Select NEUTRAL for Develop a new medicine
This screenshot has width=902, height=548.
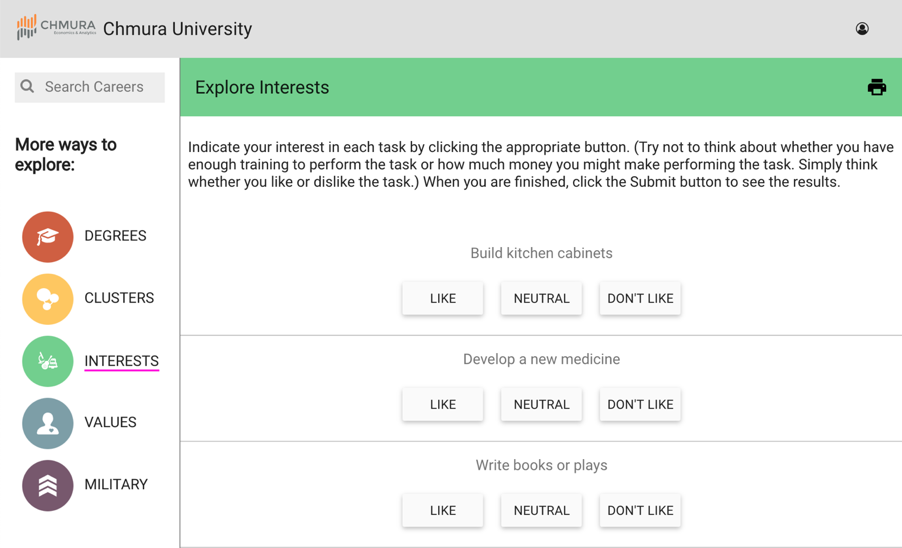point(541,404)
